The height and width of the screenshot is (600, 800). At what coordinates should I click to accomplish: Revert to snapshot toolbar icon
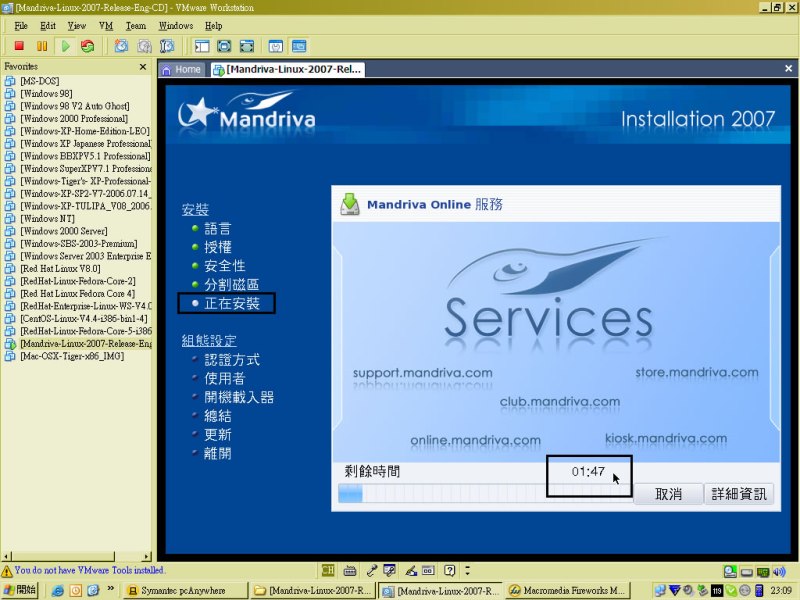[x=144, y=46]
